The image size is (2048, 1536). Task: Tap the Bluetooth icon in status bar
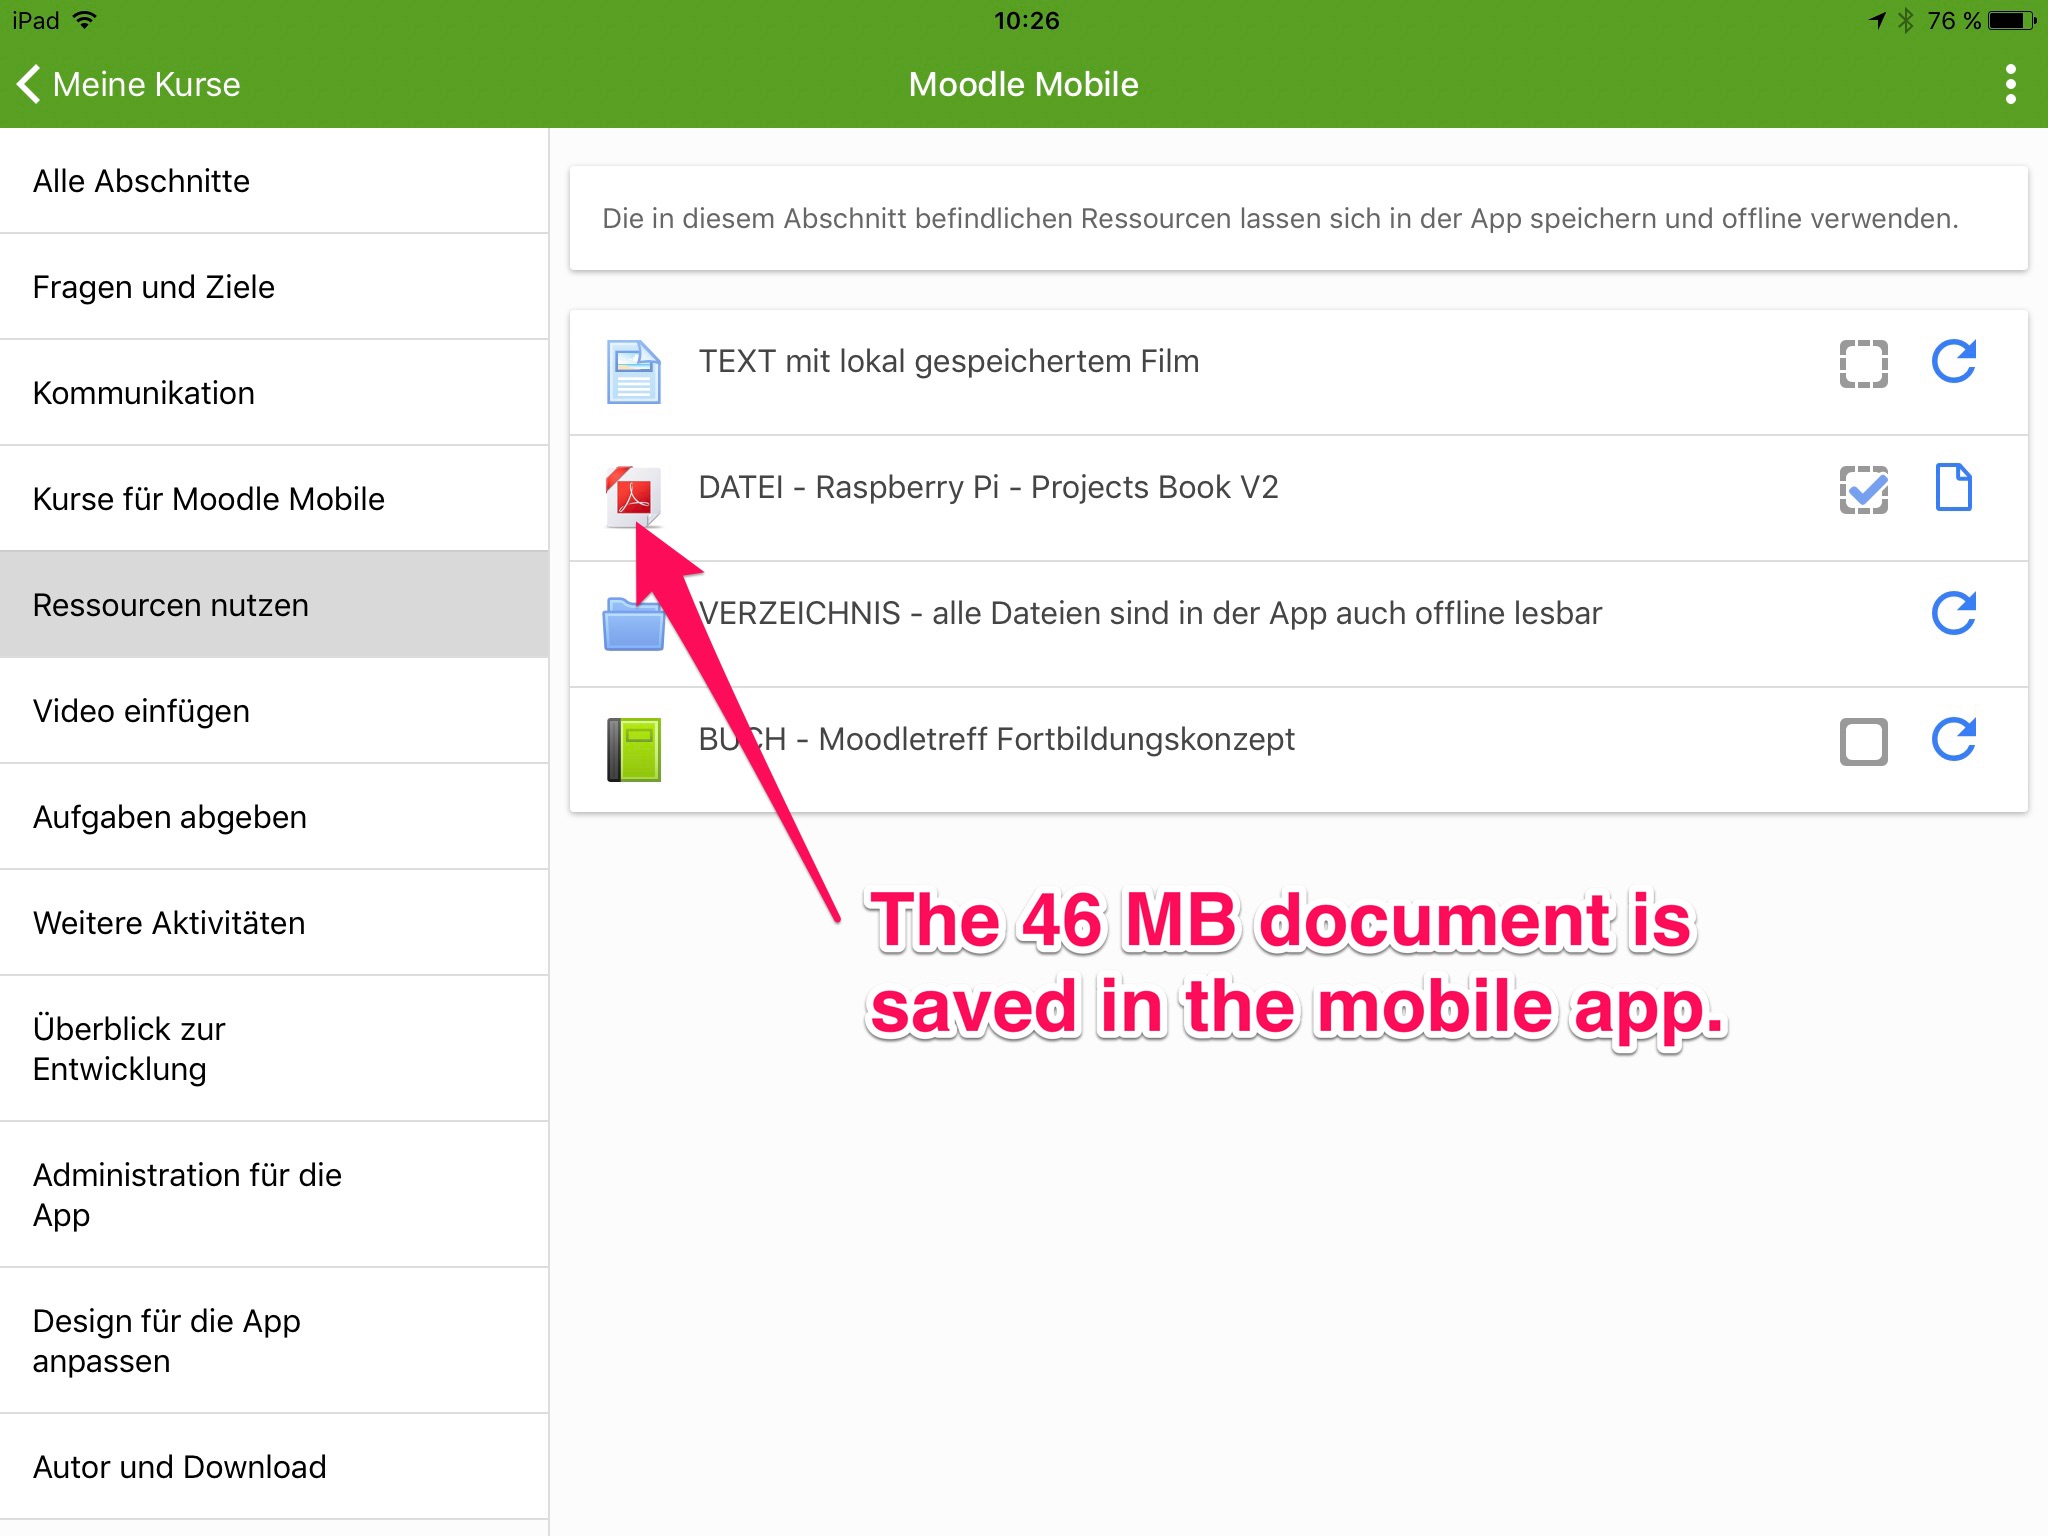tap(1906, 21)
